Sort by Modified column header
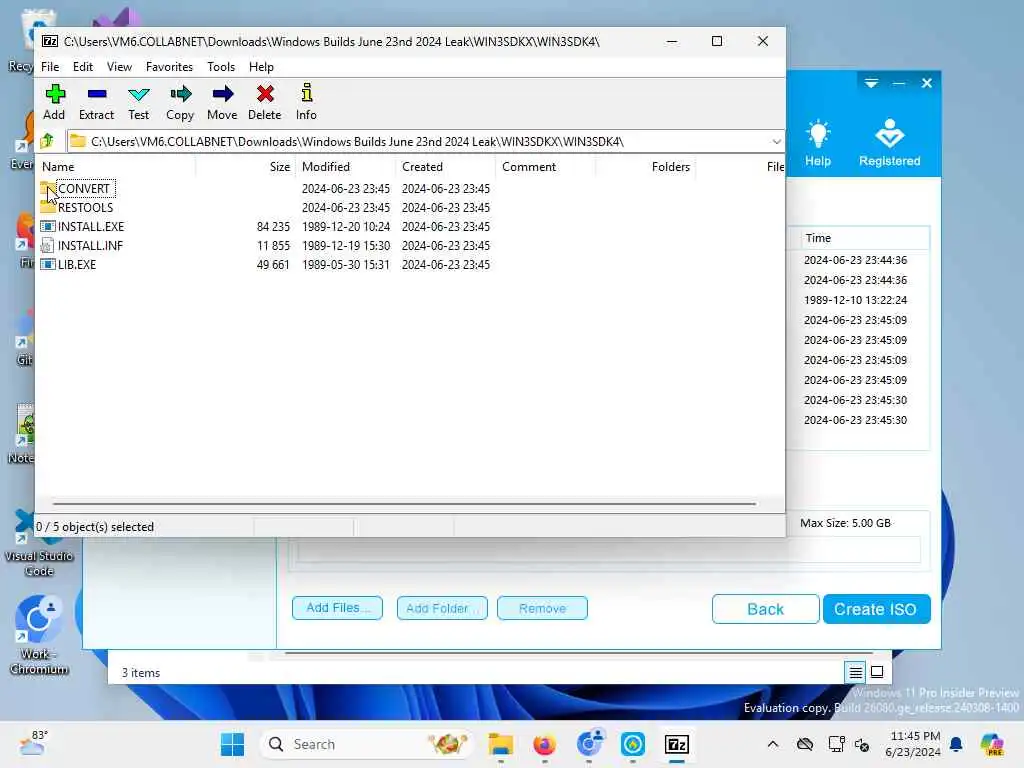The image size is (1024, 768). click(346, 167)
